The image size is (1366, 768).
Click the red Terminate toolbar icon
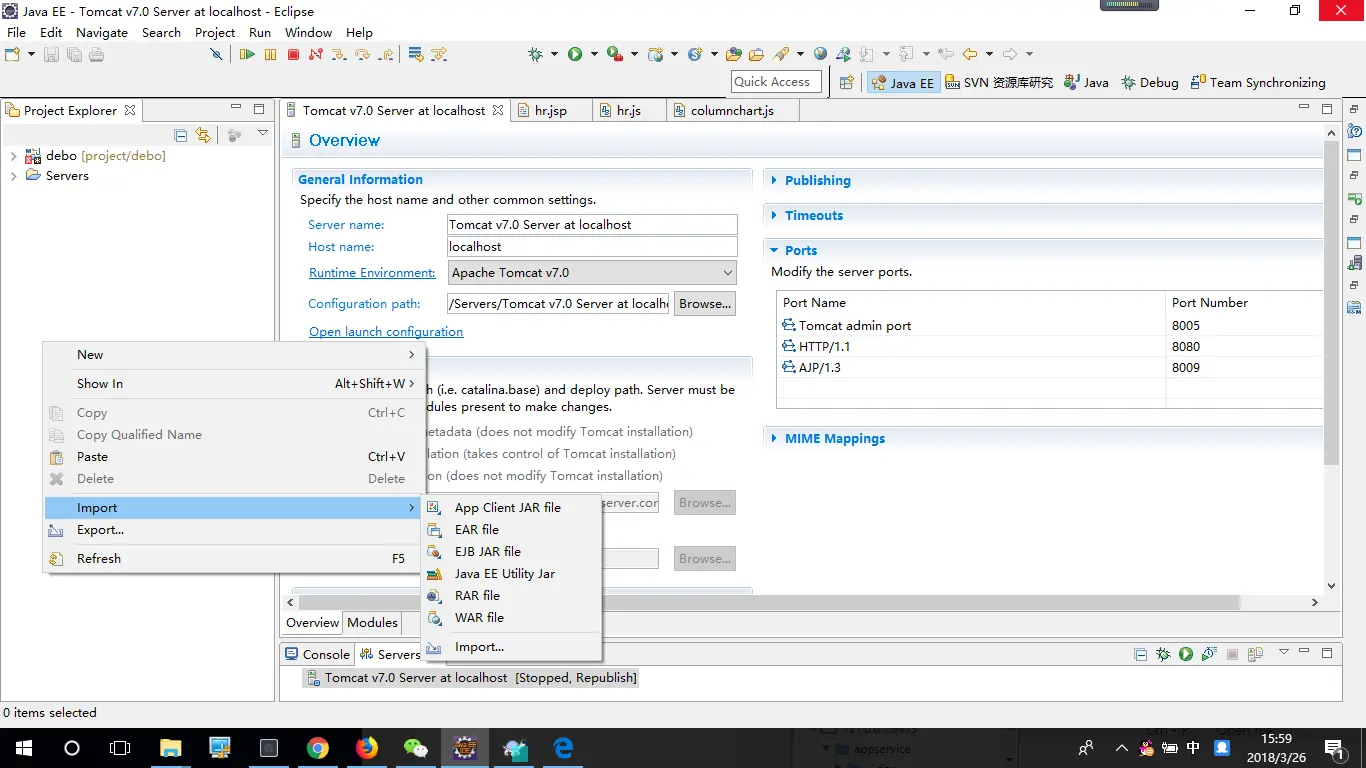(x=293, y=55)
